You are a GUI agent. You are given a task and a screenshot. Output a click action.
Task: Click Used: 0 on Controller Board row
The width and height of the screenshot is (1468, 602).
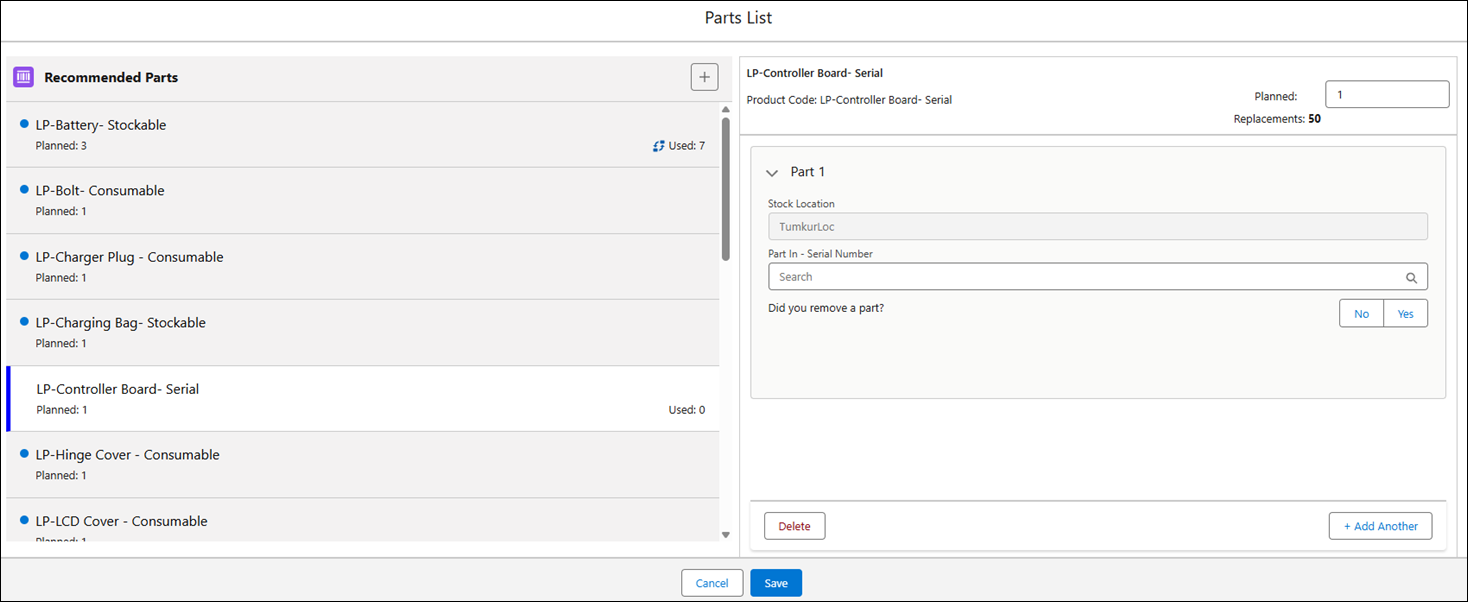(x=686, y=410)
